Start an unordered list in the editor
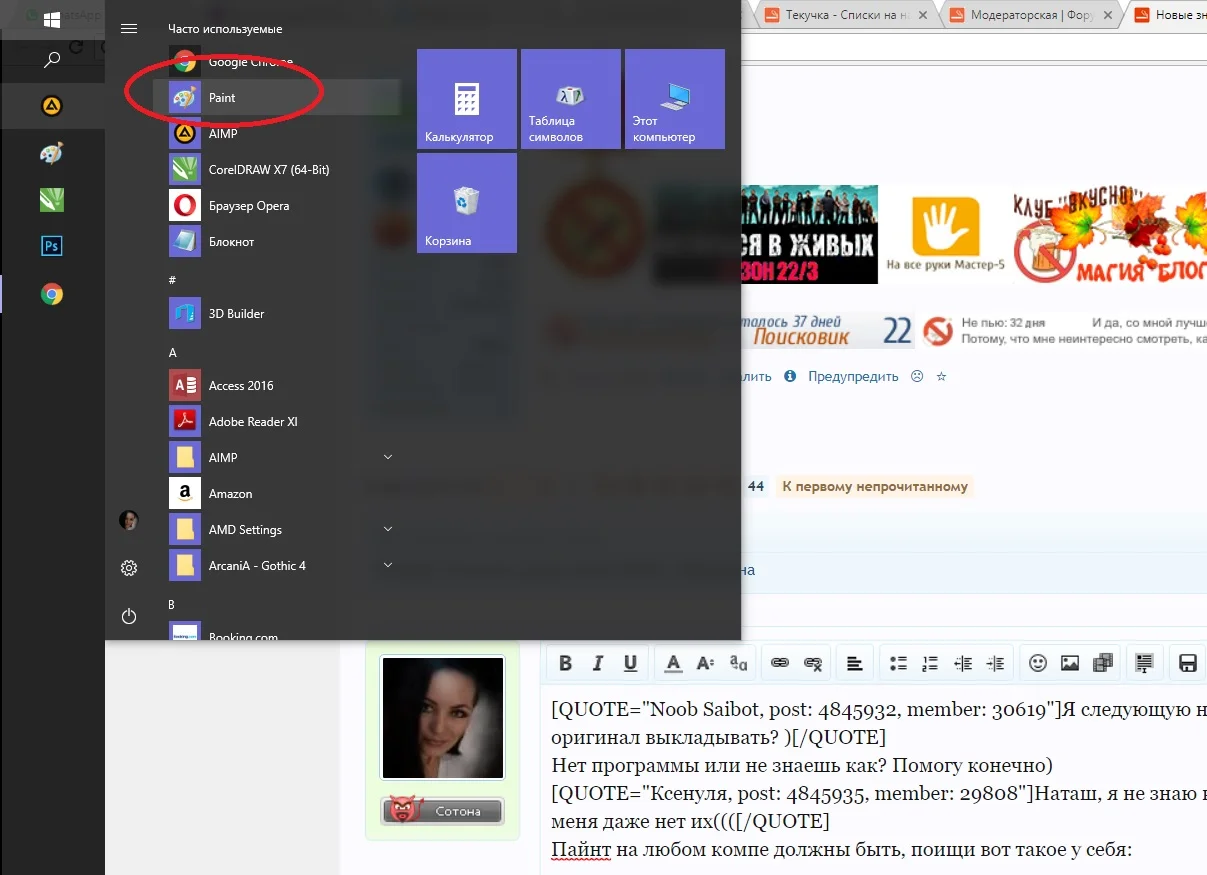The image size is (1207, 875). point(897,662)
